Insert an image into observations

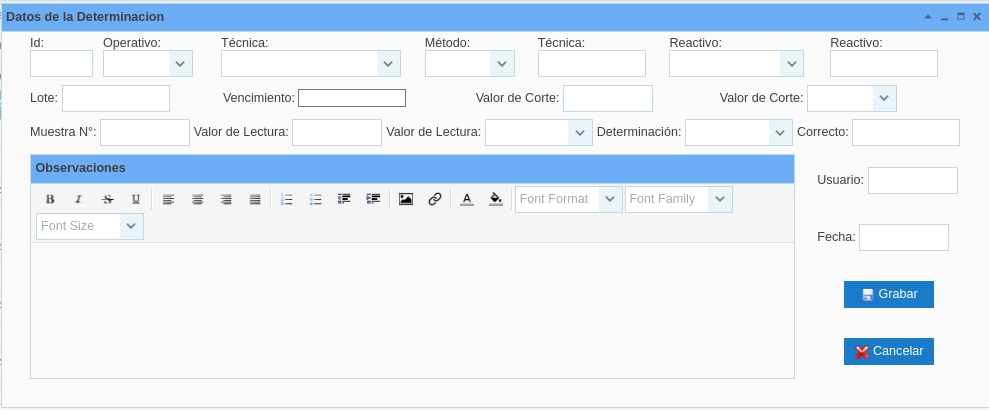tap(406, 199)
